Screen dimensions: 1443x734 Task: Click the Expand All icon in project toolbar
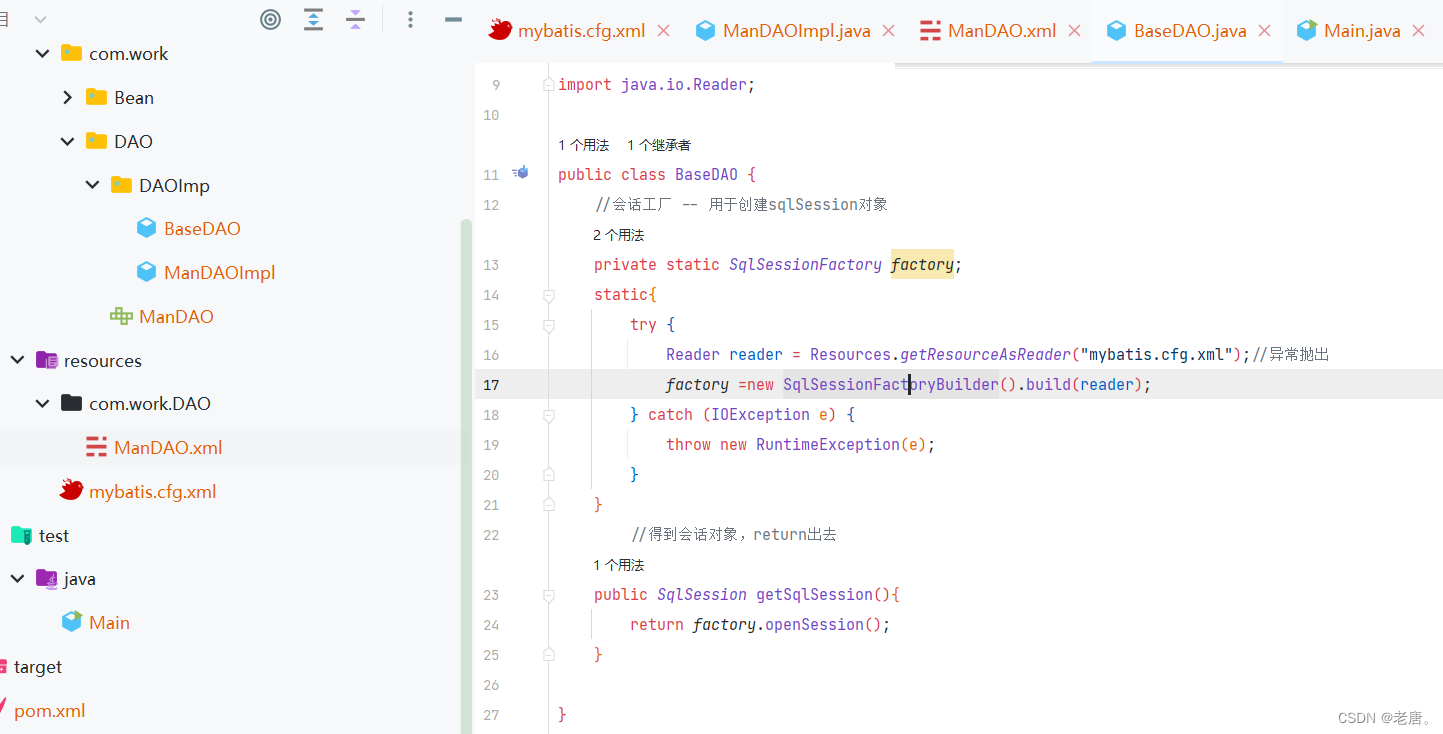point(314,19)
